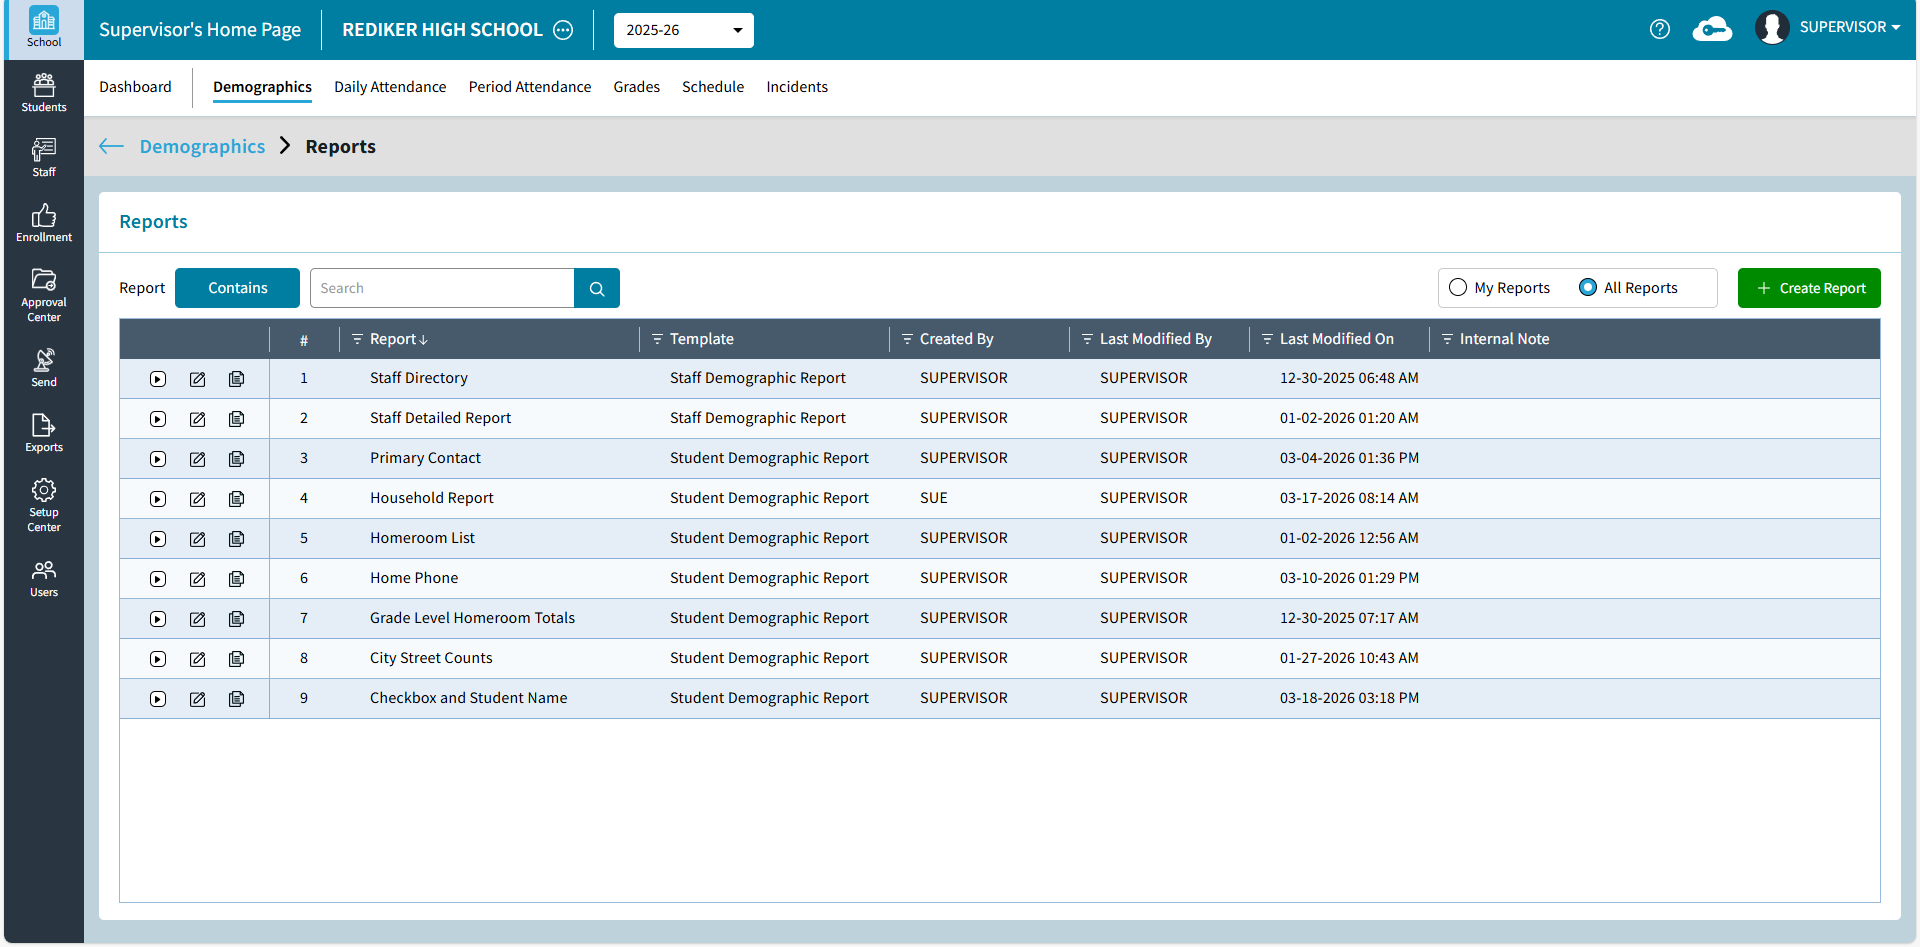Open the Staff sidebar section
Viewport: 1920px width, 947px height.
coord(44,158)
